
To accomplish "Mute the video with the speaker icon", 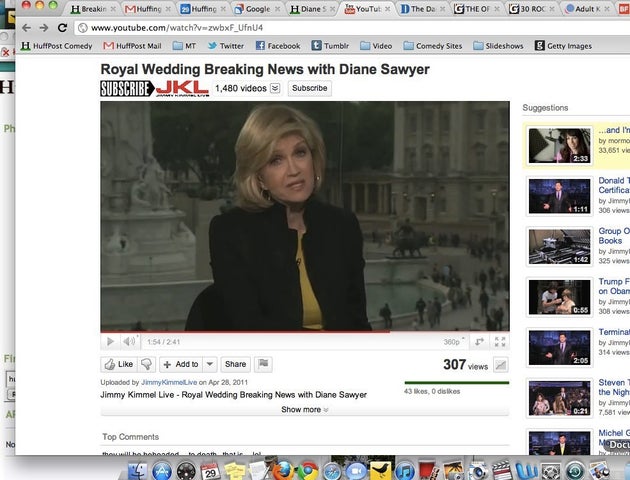I will click(x=129, y=342).
